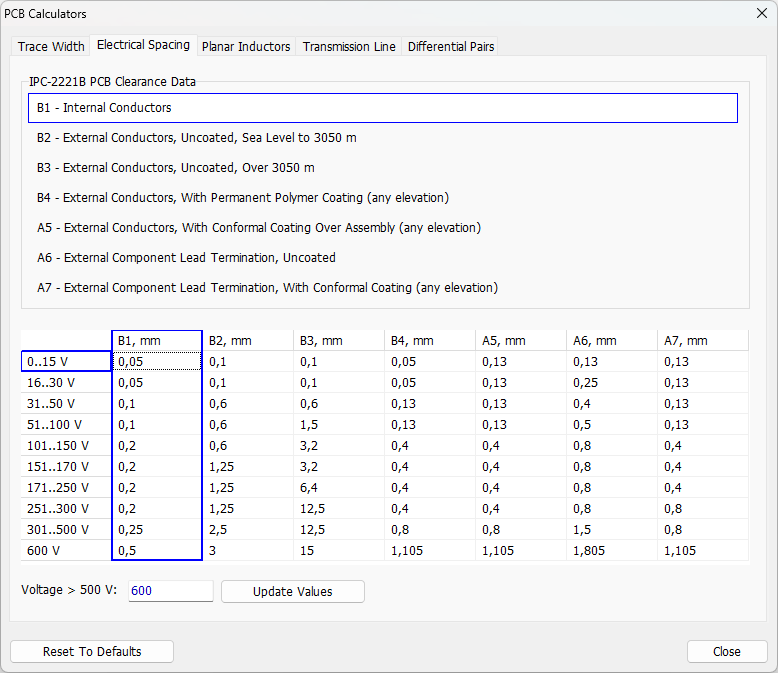The width and height of the screenshot is (778, 673).
Task: Select the Electrical Spacing tab
Action: pyautogui.click(x=143, y=45)
